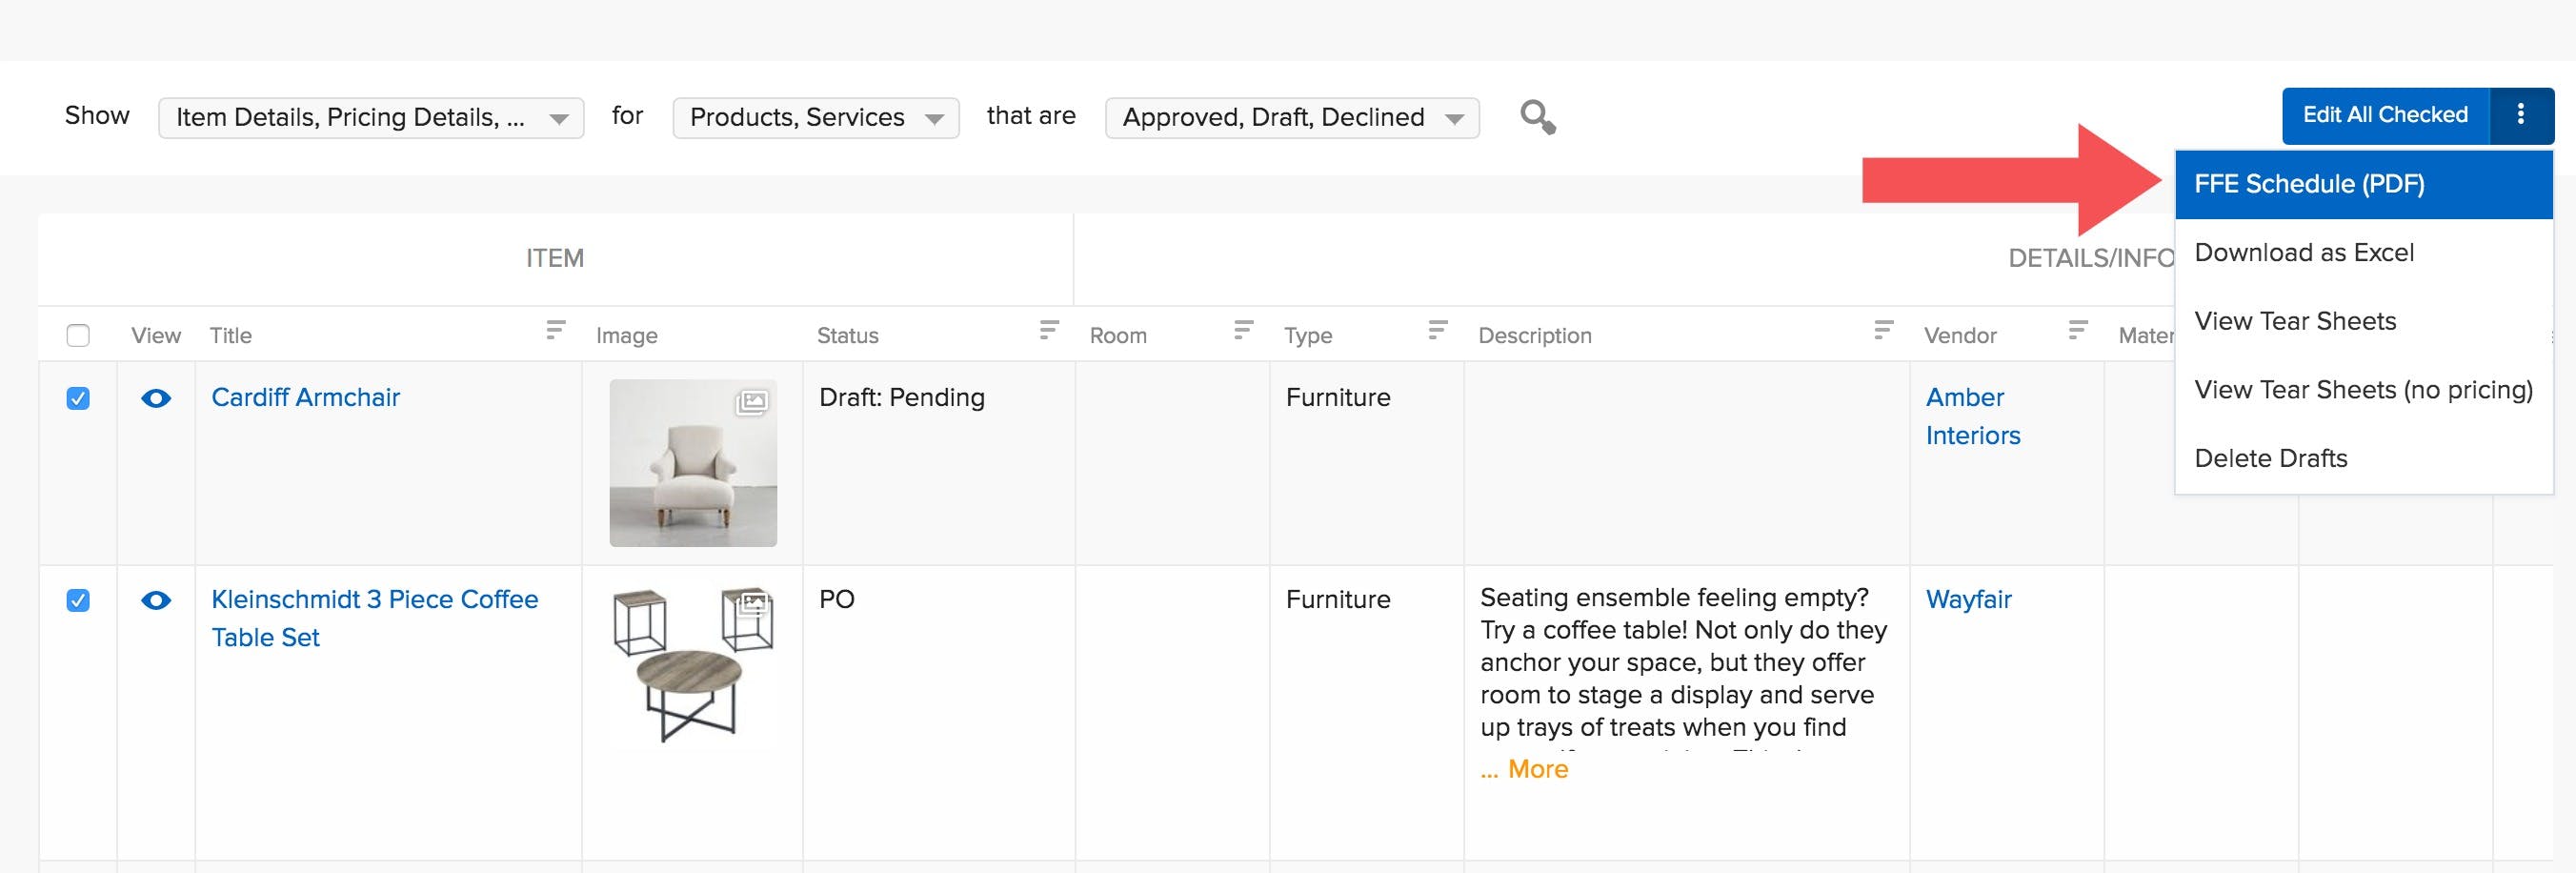Open the Wayfair vendor link
The width and height of the screenshot is (2576, 873).
[x=1967, y=600]
